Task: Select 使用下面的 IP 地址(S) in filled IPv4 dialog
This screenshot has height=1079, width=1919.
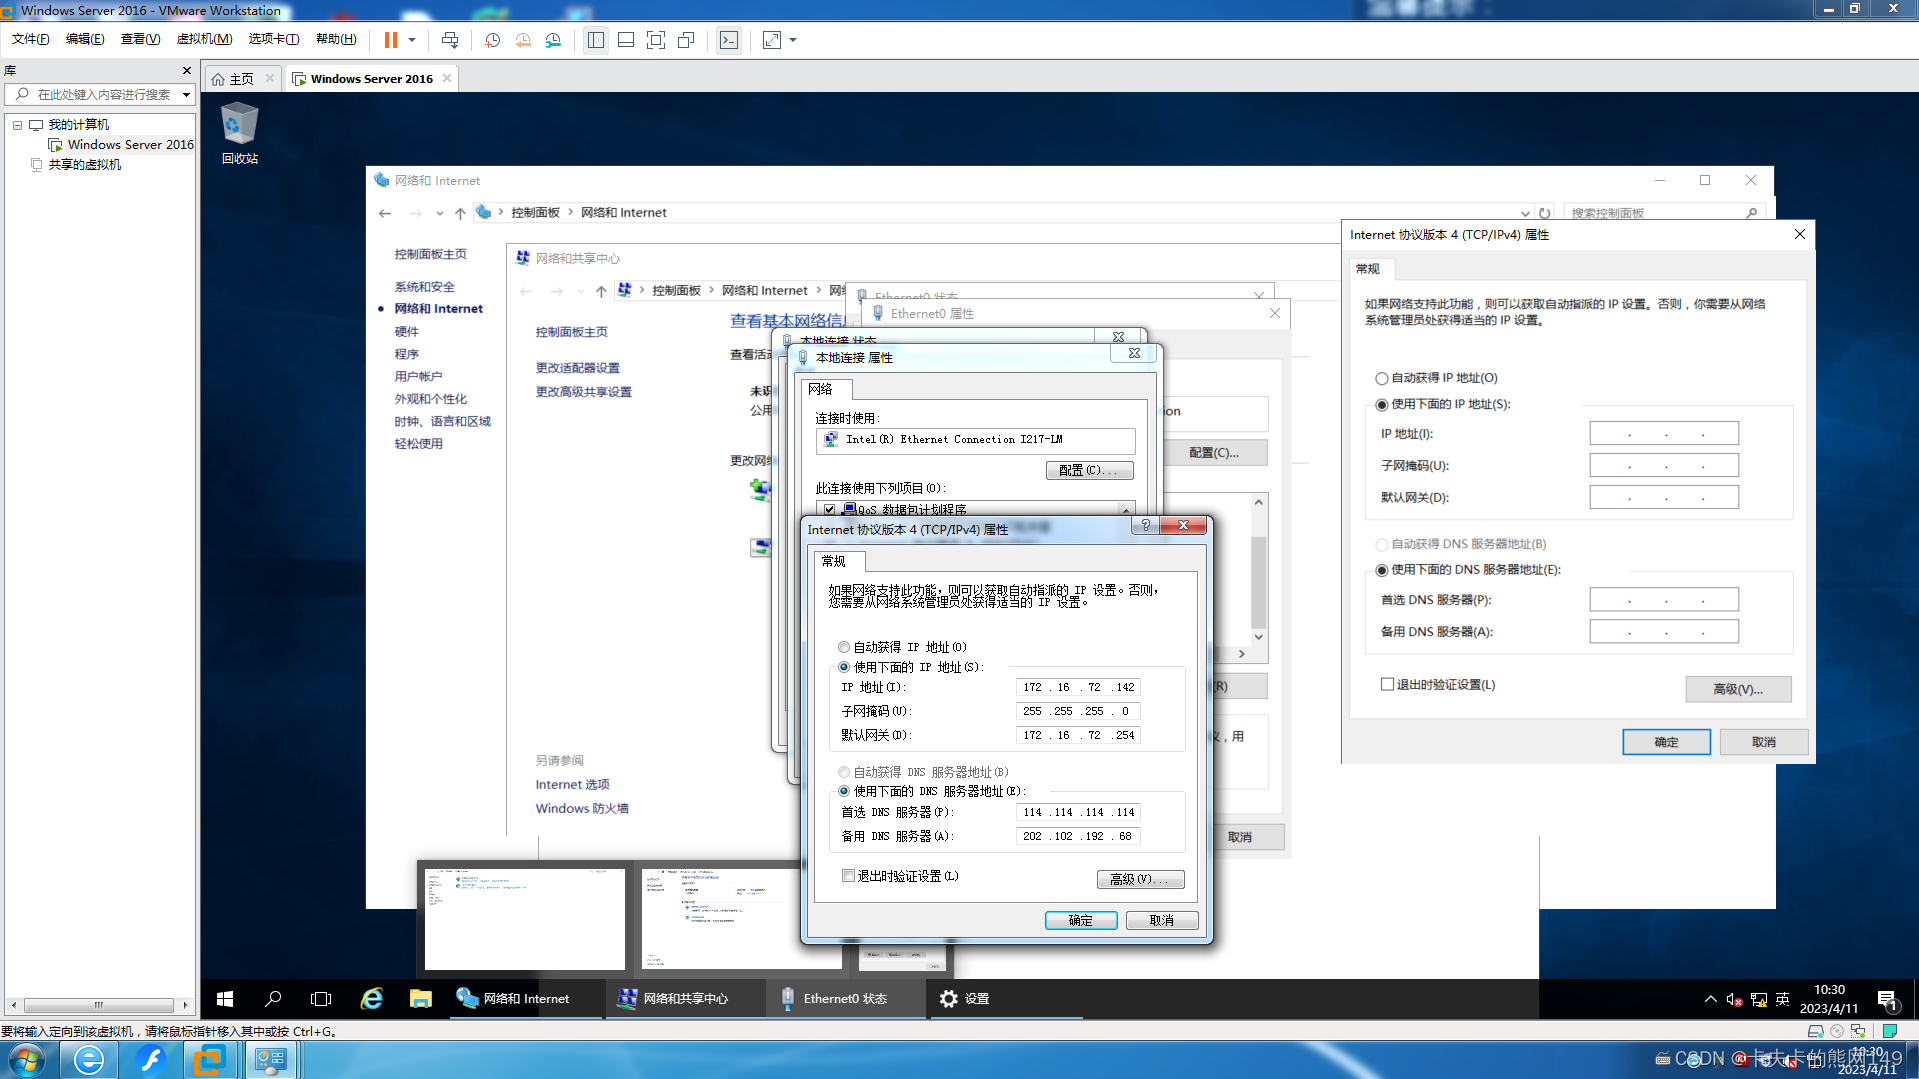Action: [844, 667]
